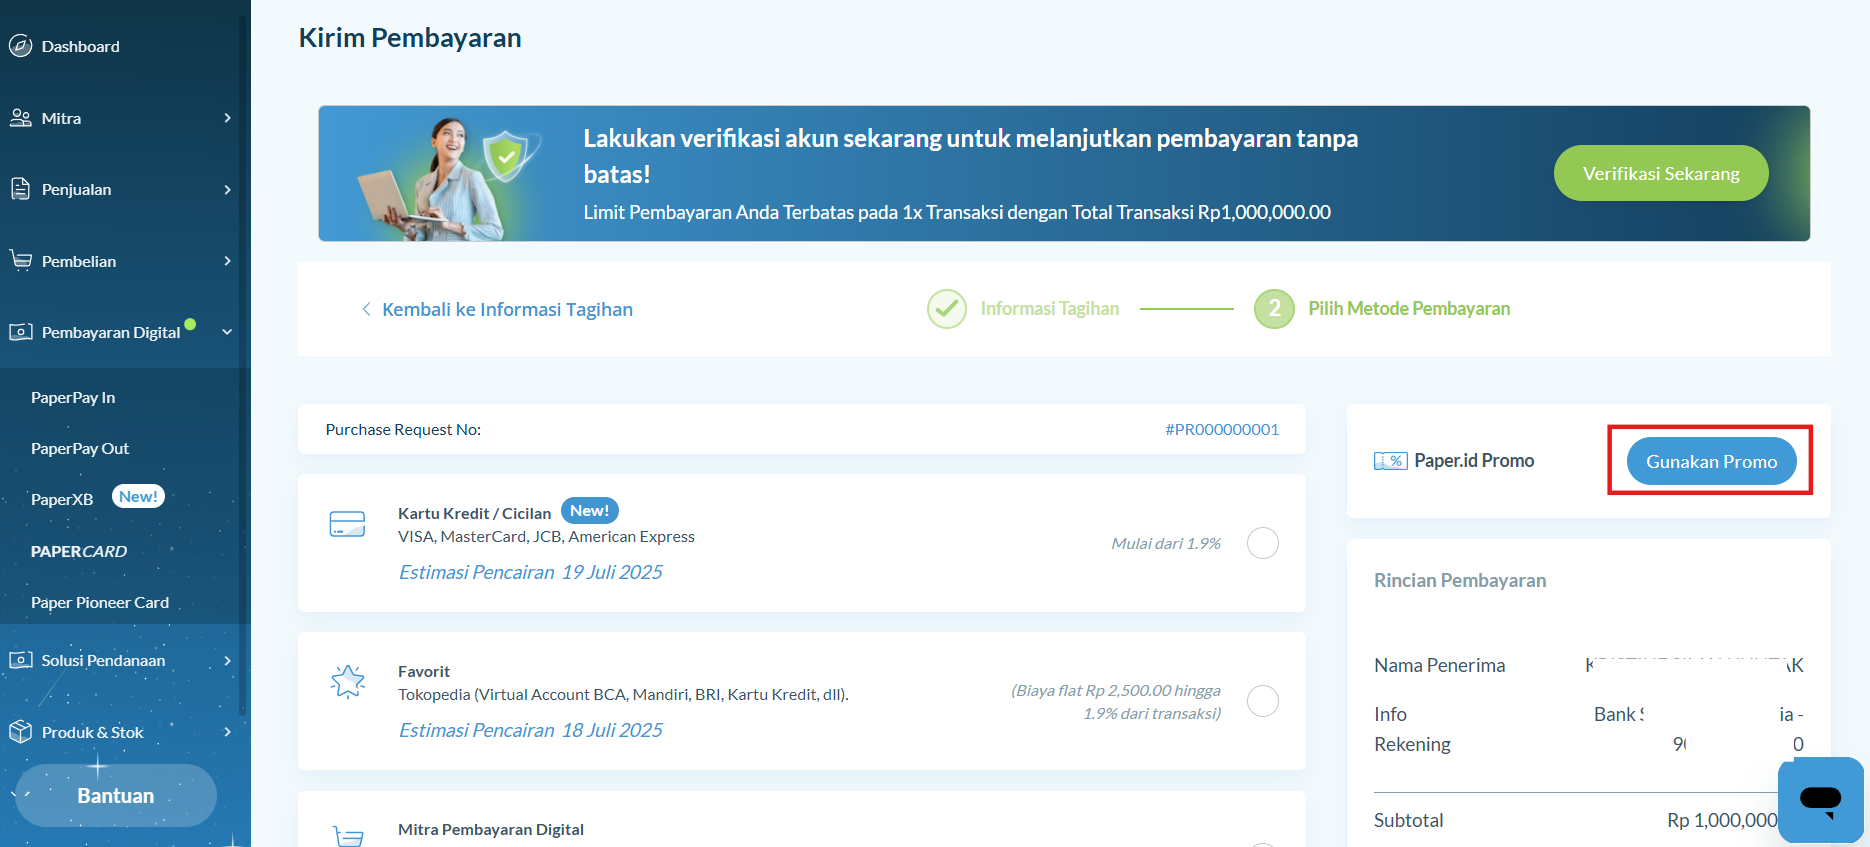
Task: Click the Verifikasi Sekarang button
Action: (1661, 173)
